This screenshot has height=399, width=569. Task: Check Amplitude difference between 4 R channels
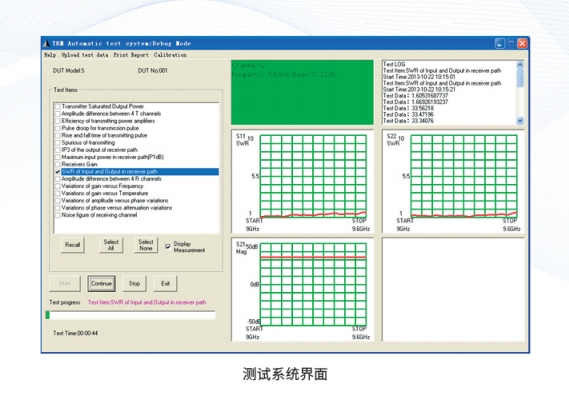tap(57, 179)
